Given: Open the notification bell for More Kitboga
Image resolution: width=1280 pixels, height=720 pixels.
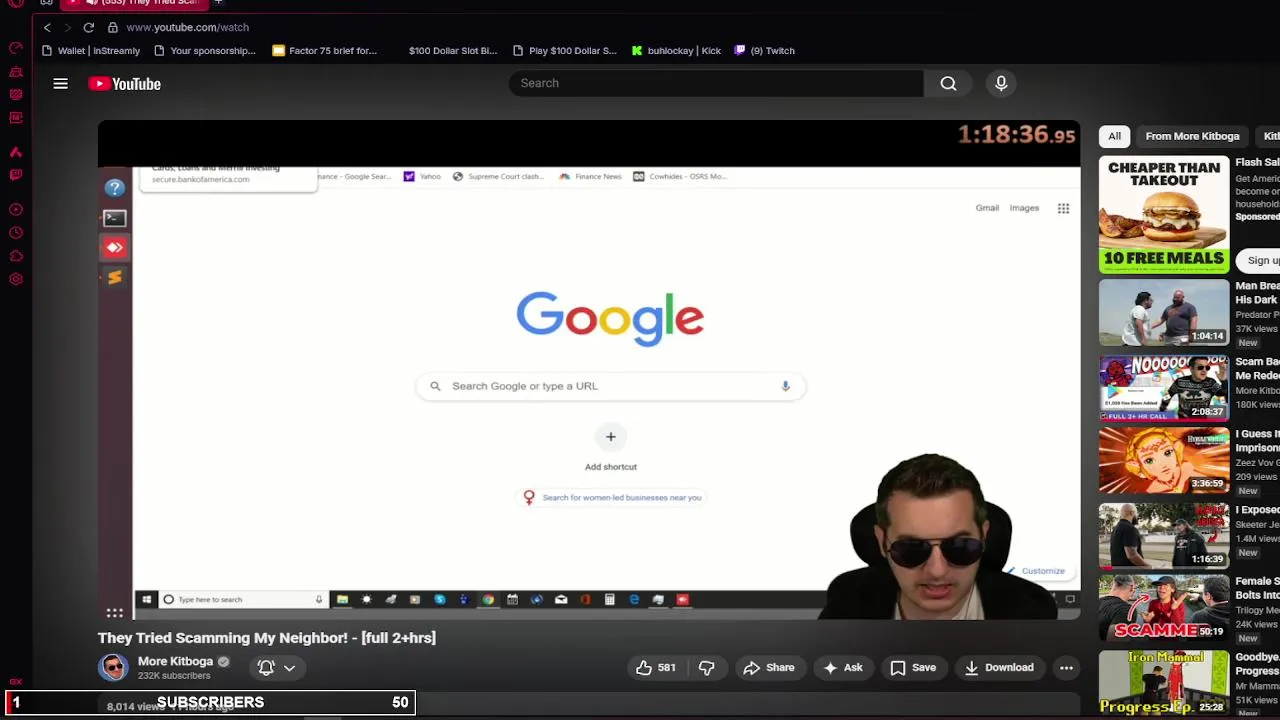Looking at the screenshot, I should tap(266, 668).
